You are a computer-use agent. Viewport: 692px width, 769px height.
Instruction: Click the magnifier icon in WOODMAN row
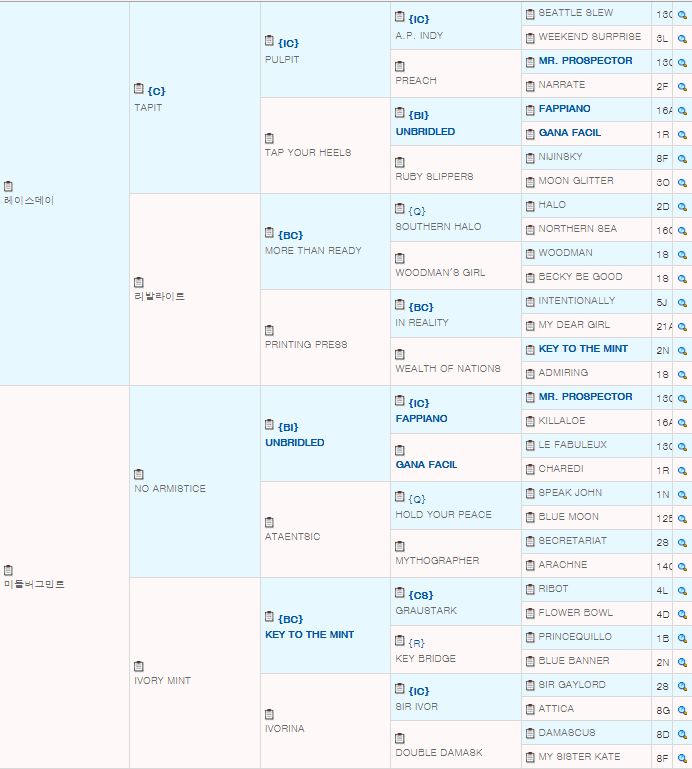[682, 255]
